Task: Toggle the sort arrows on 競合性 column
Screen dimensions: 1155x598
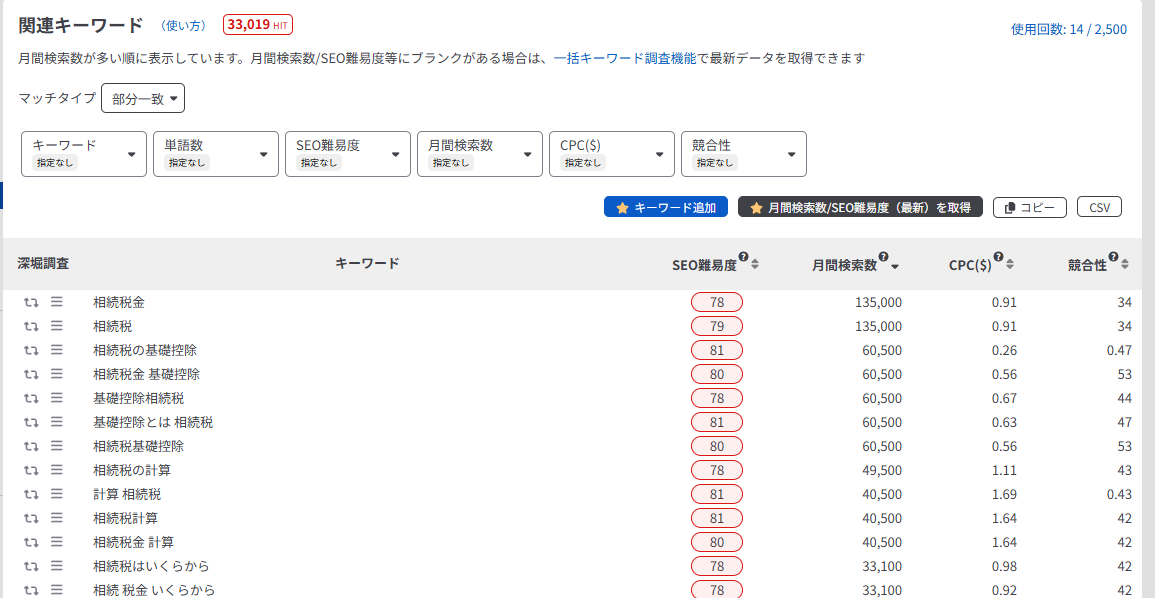Action: coord(1124,263)
